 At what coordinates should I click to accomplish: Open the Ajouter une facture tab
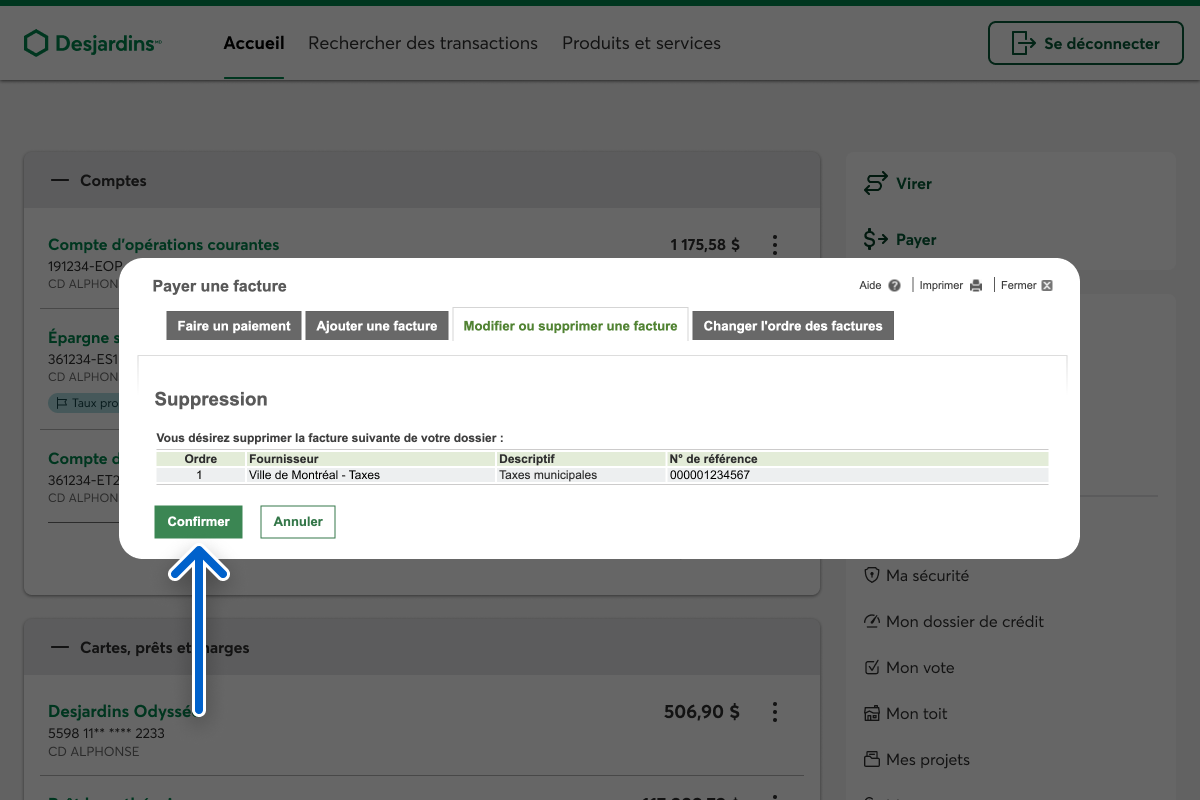(377, 326)
